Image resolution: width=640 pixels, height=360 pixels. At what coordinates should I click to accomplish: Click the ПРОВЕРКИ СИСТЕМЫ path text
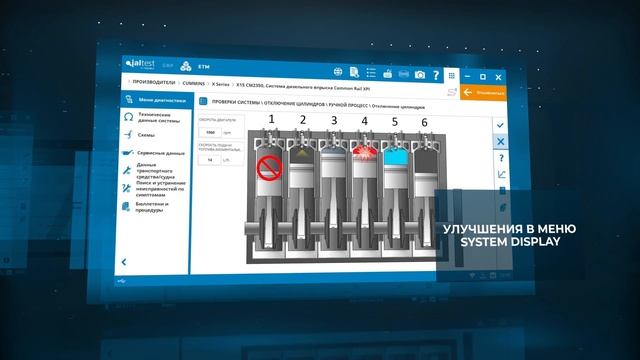(x=236, y=102)
